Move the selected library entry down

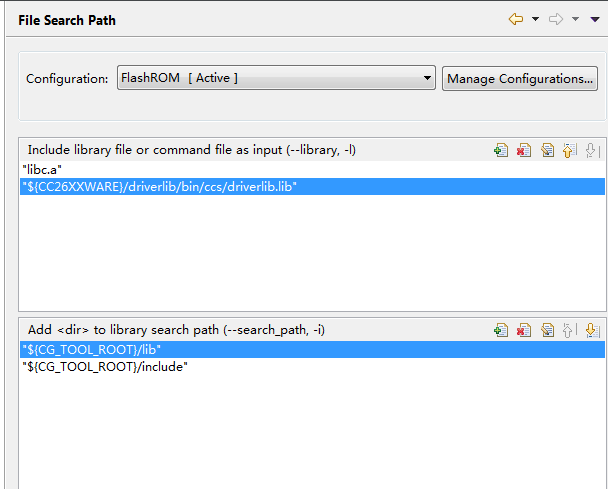click(592, 150)
